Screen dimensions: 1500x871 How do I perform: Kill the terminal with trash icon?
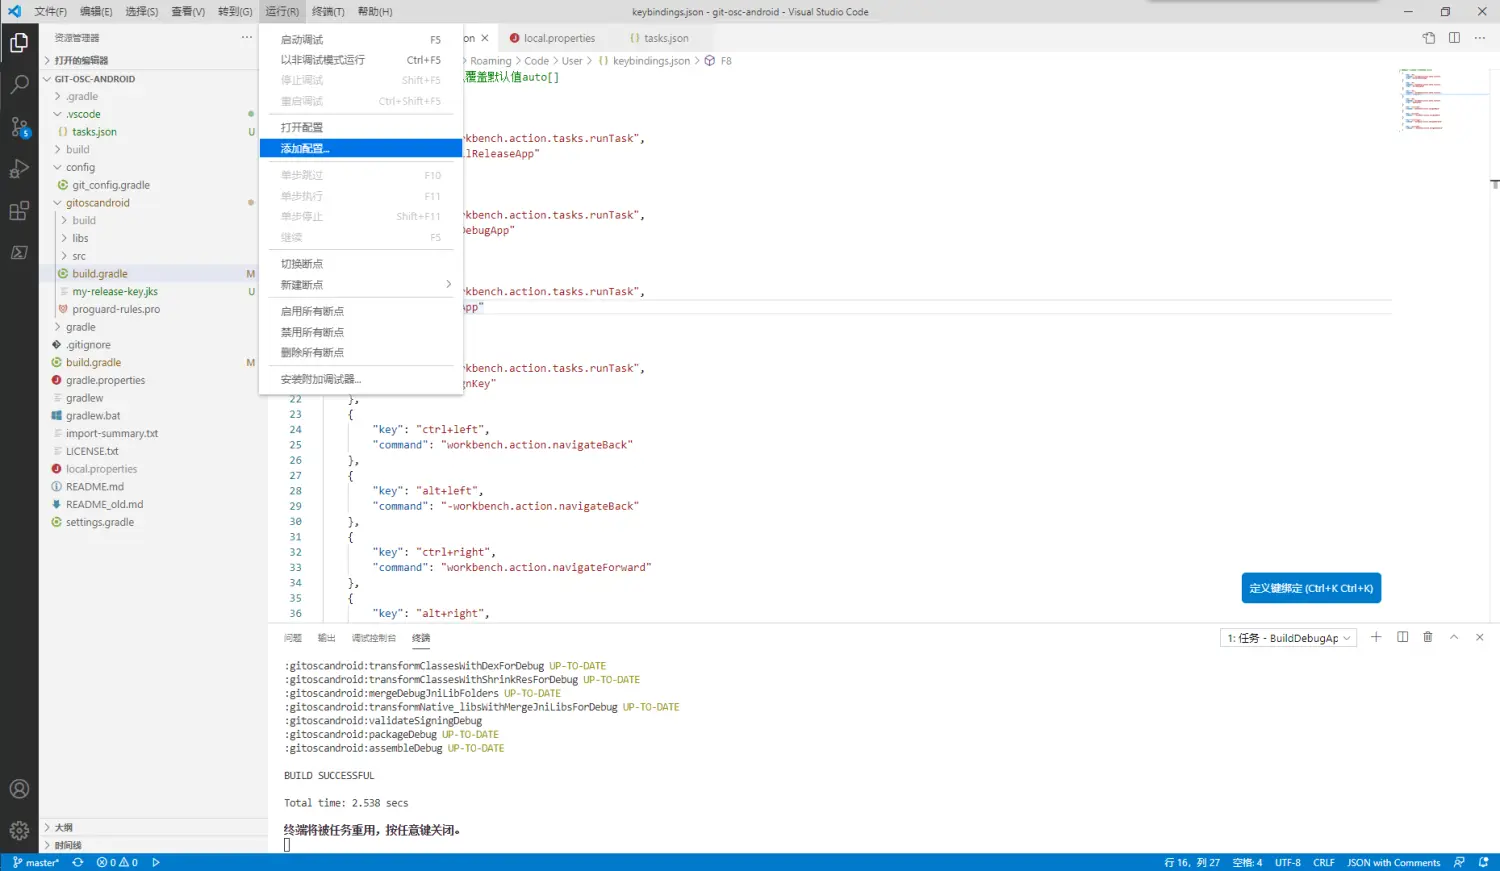1428,637
